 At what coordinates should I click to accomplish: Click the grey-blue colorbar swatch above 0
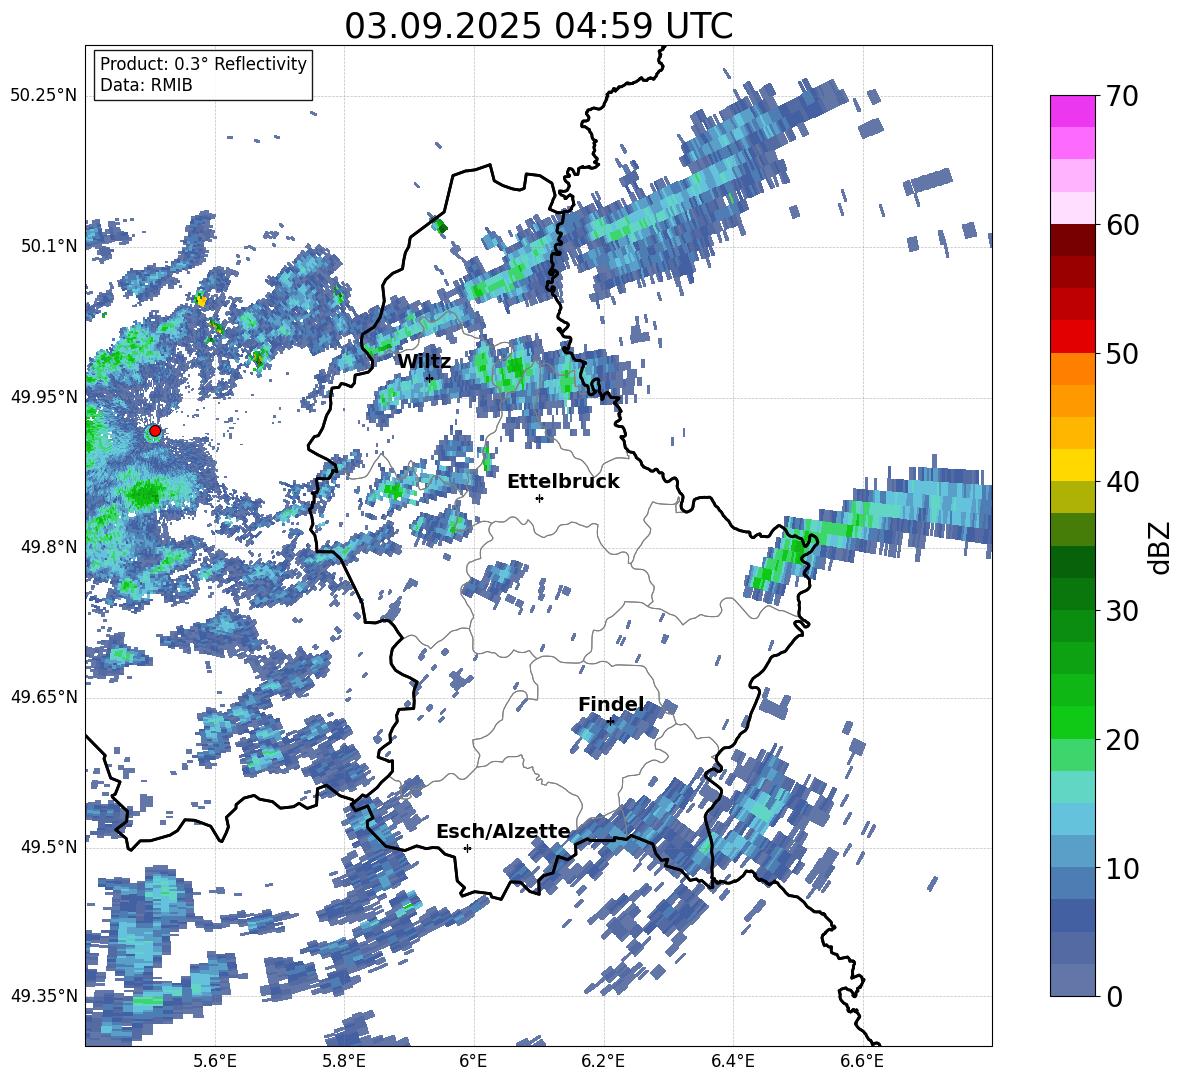tap(1072, 980)
